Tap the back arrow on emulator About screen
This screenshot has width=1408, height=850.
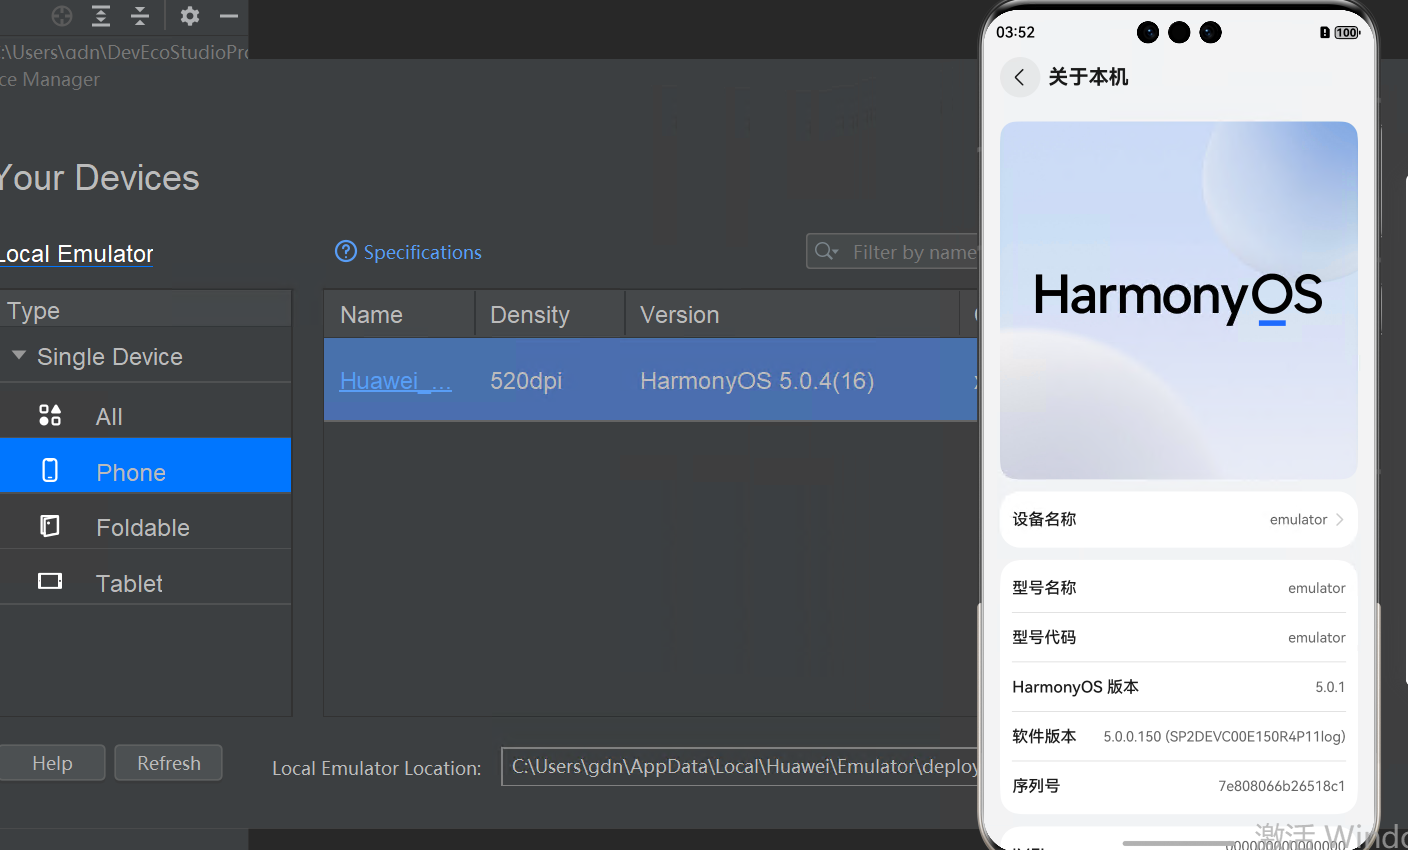point(1019,77)
